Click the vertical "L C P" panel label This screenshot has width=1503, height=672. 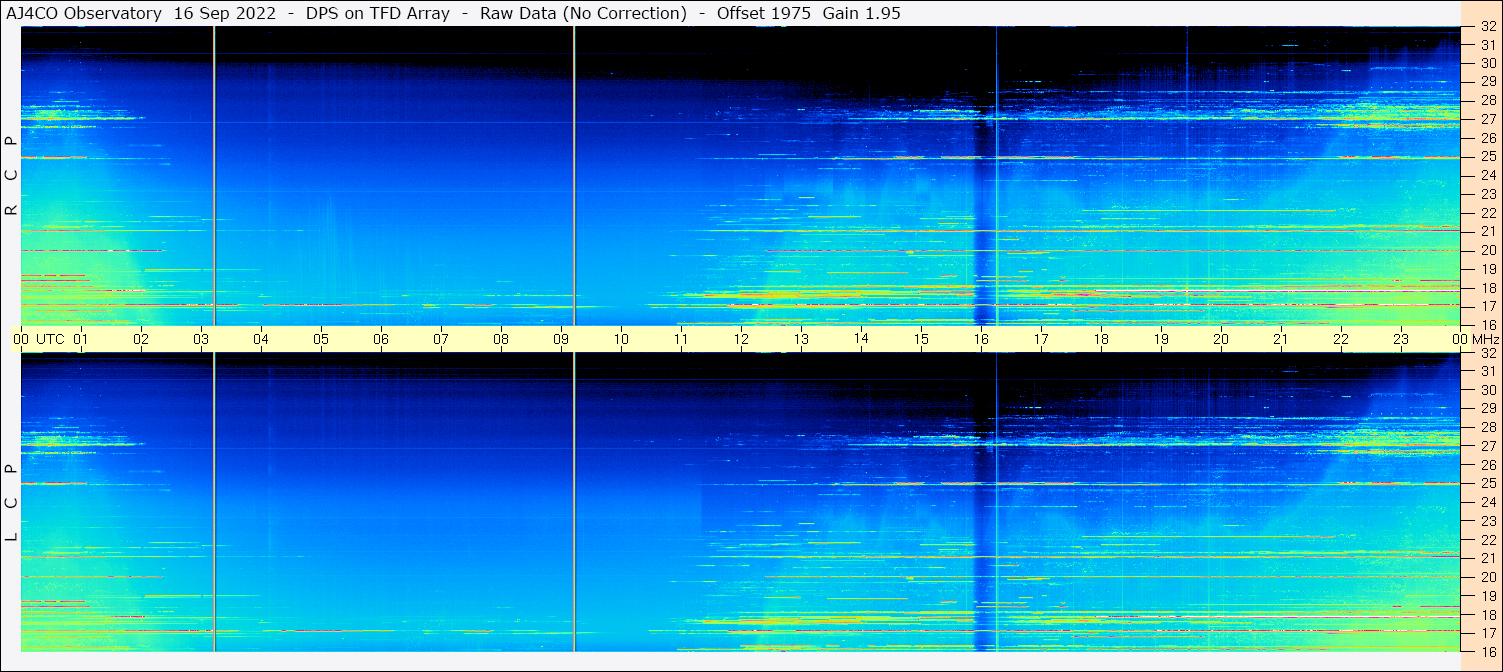click(11, 503)
